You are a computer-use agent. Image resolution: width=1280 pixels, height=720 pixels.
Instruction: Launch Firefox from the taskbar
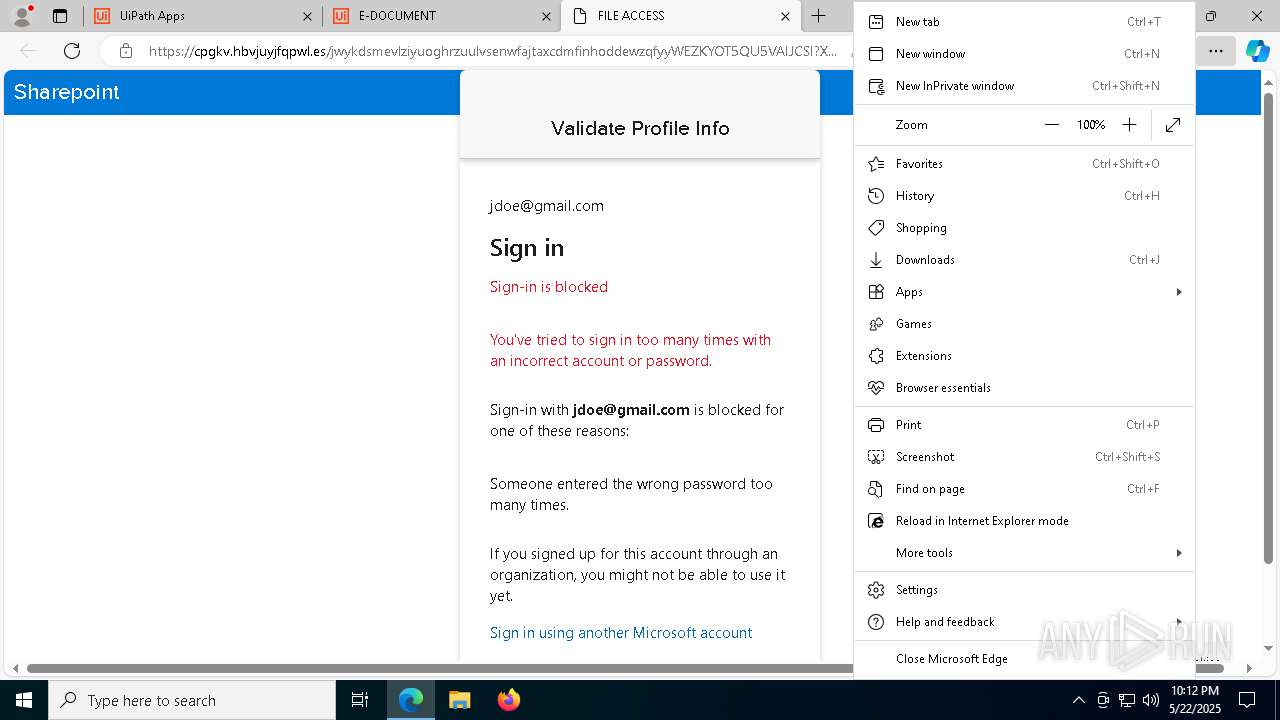pos(508,700)
